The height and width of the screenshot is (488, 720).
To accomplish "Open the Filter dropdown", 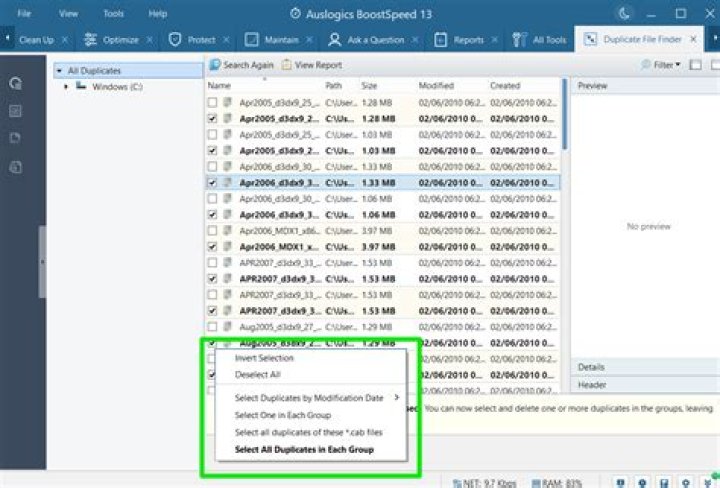I will [x=660, y=65].
